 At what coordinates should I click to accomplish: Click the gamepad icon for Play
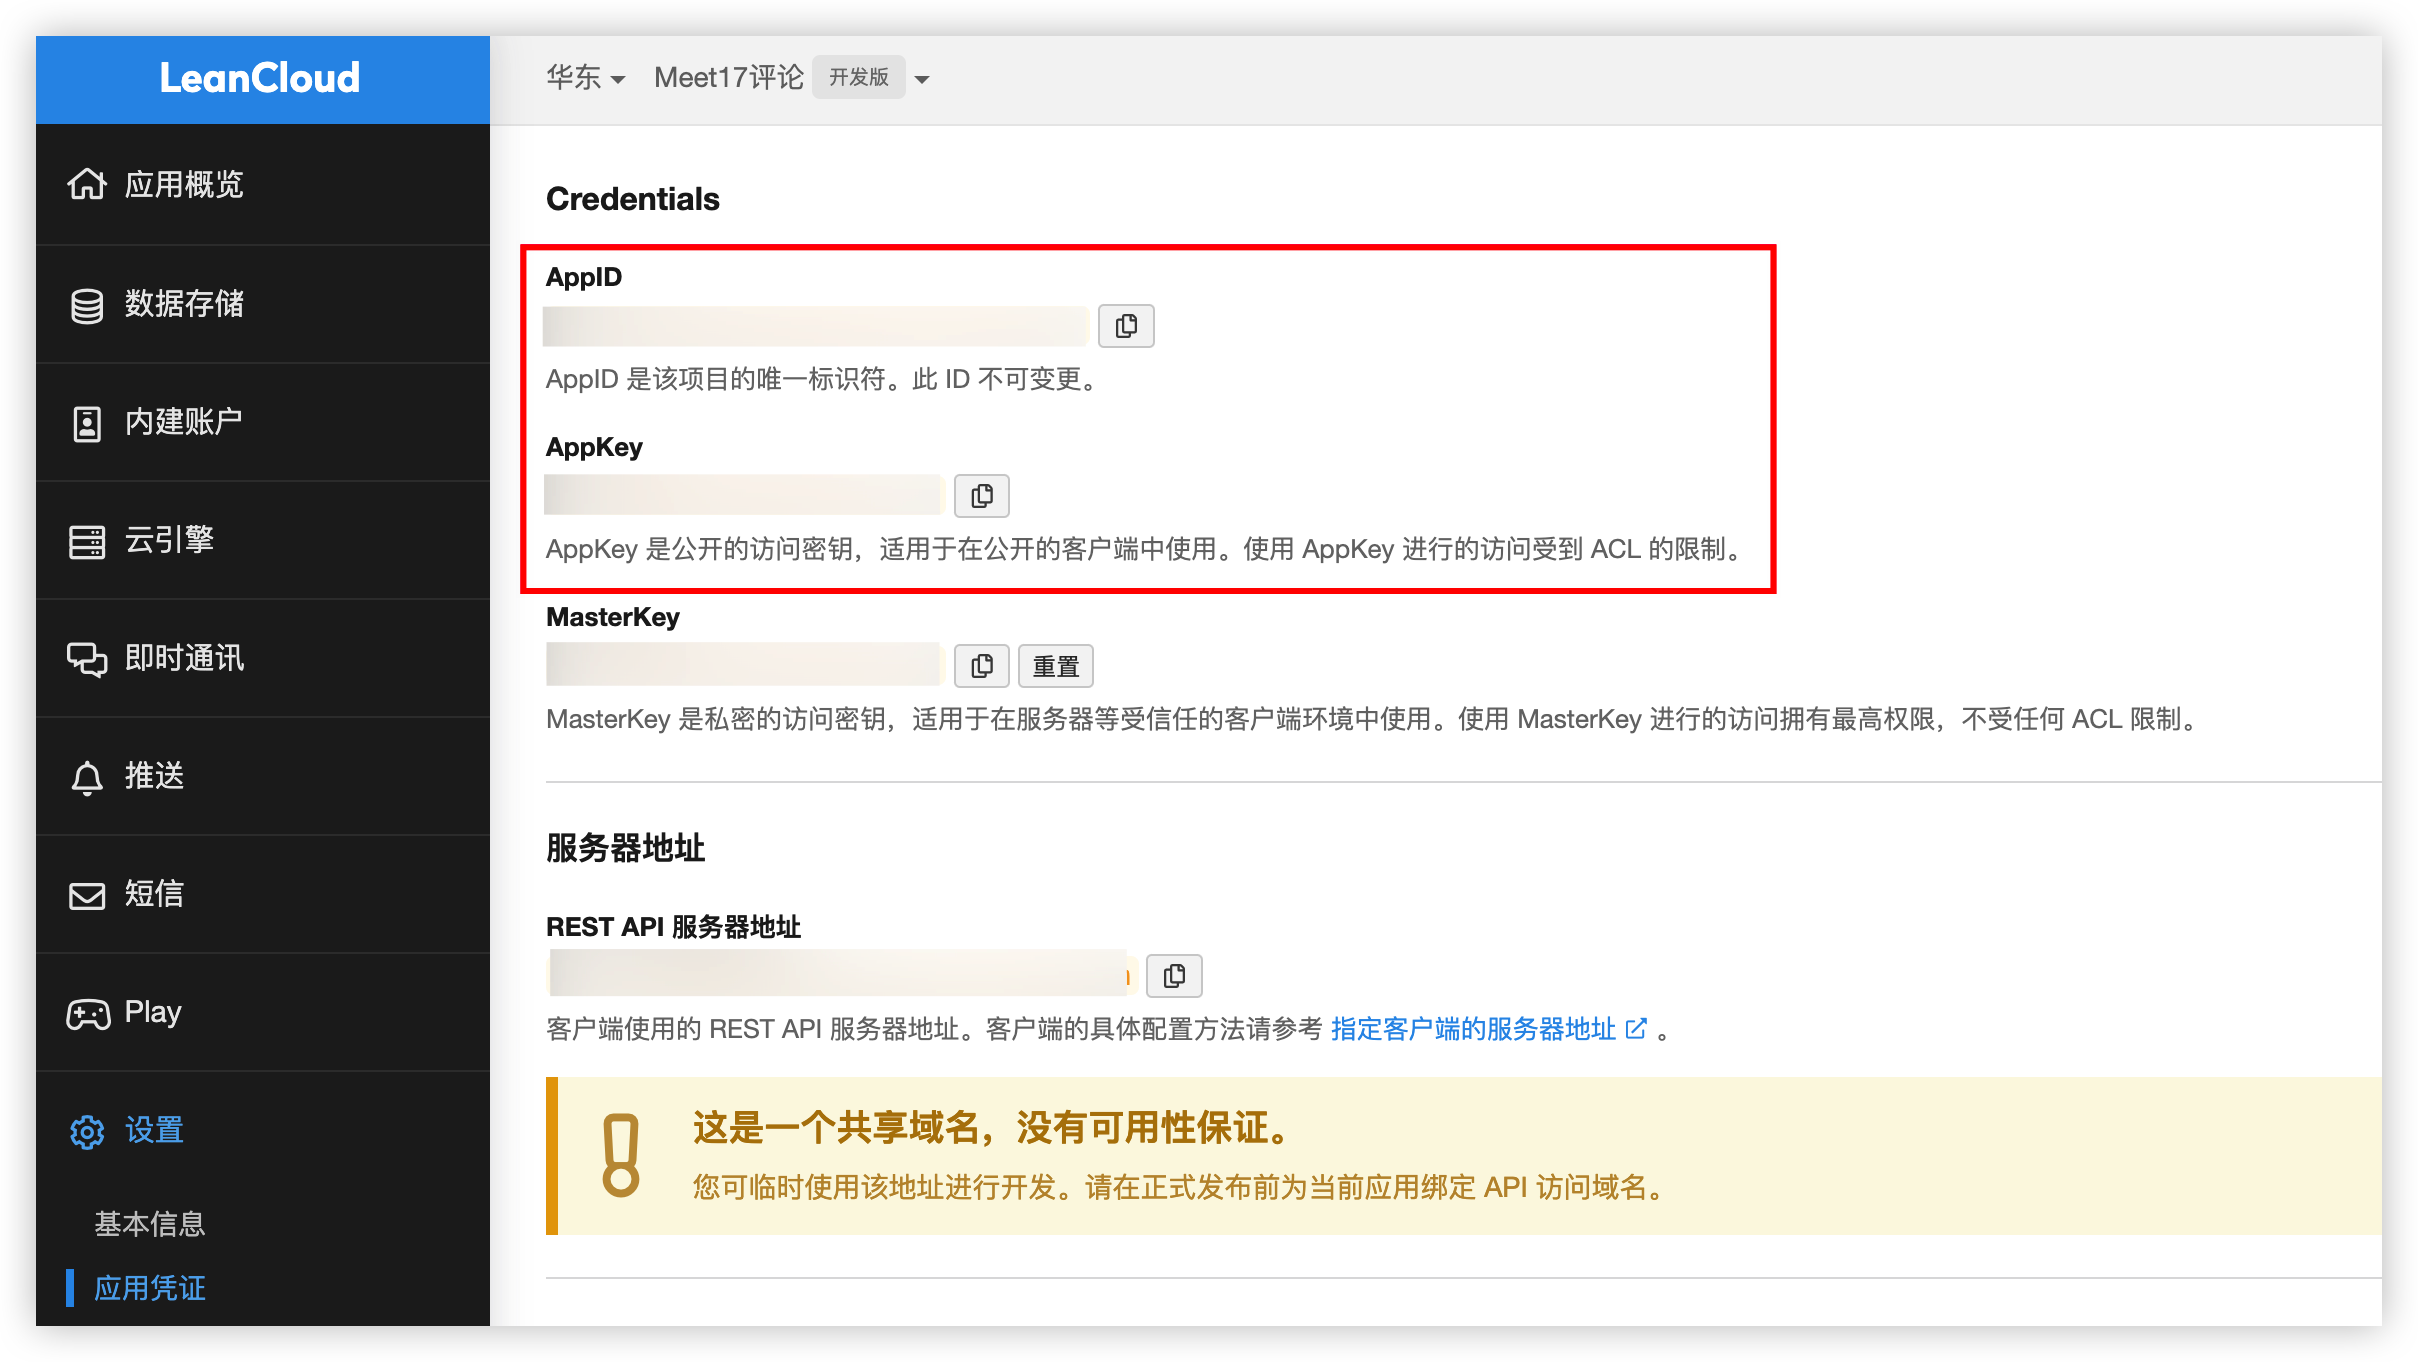coord(87,1014)
